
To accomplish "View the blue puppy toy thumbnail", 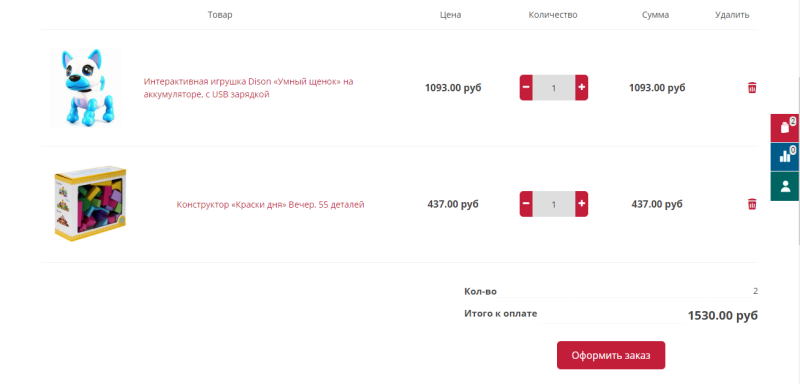I will tap(88, 88).
